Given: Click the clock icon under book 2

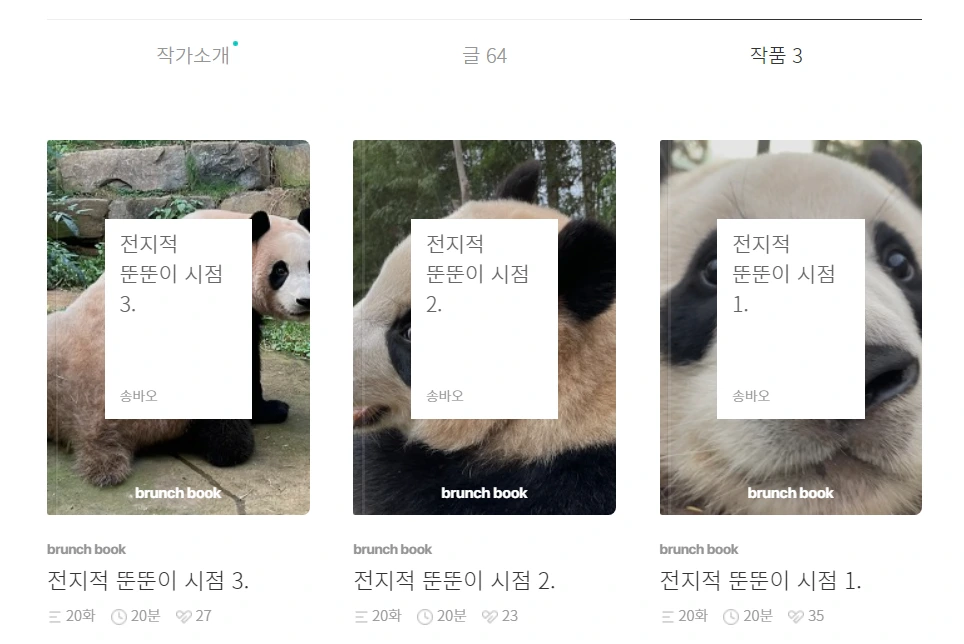Looking at the screenshot, I should pos(425,616).
